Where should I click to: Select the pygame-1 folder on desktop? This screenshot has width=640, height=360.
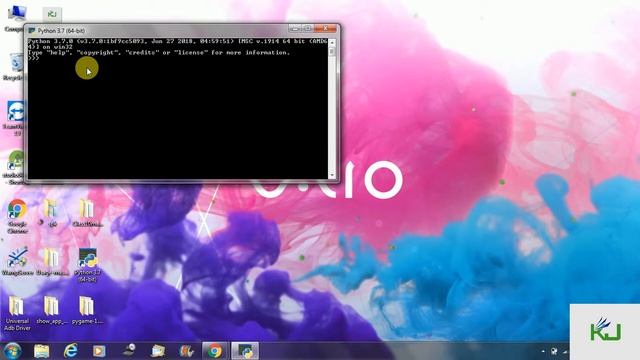[87, 310]
